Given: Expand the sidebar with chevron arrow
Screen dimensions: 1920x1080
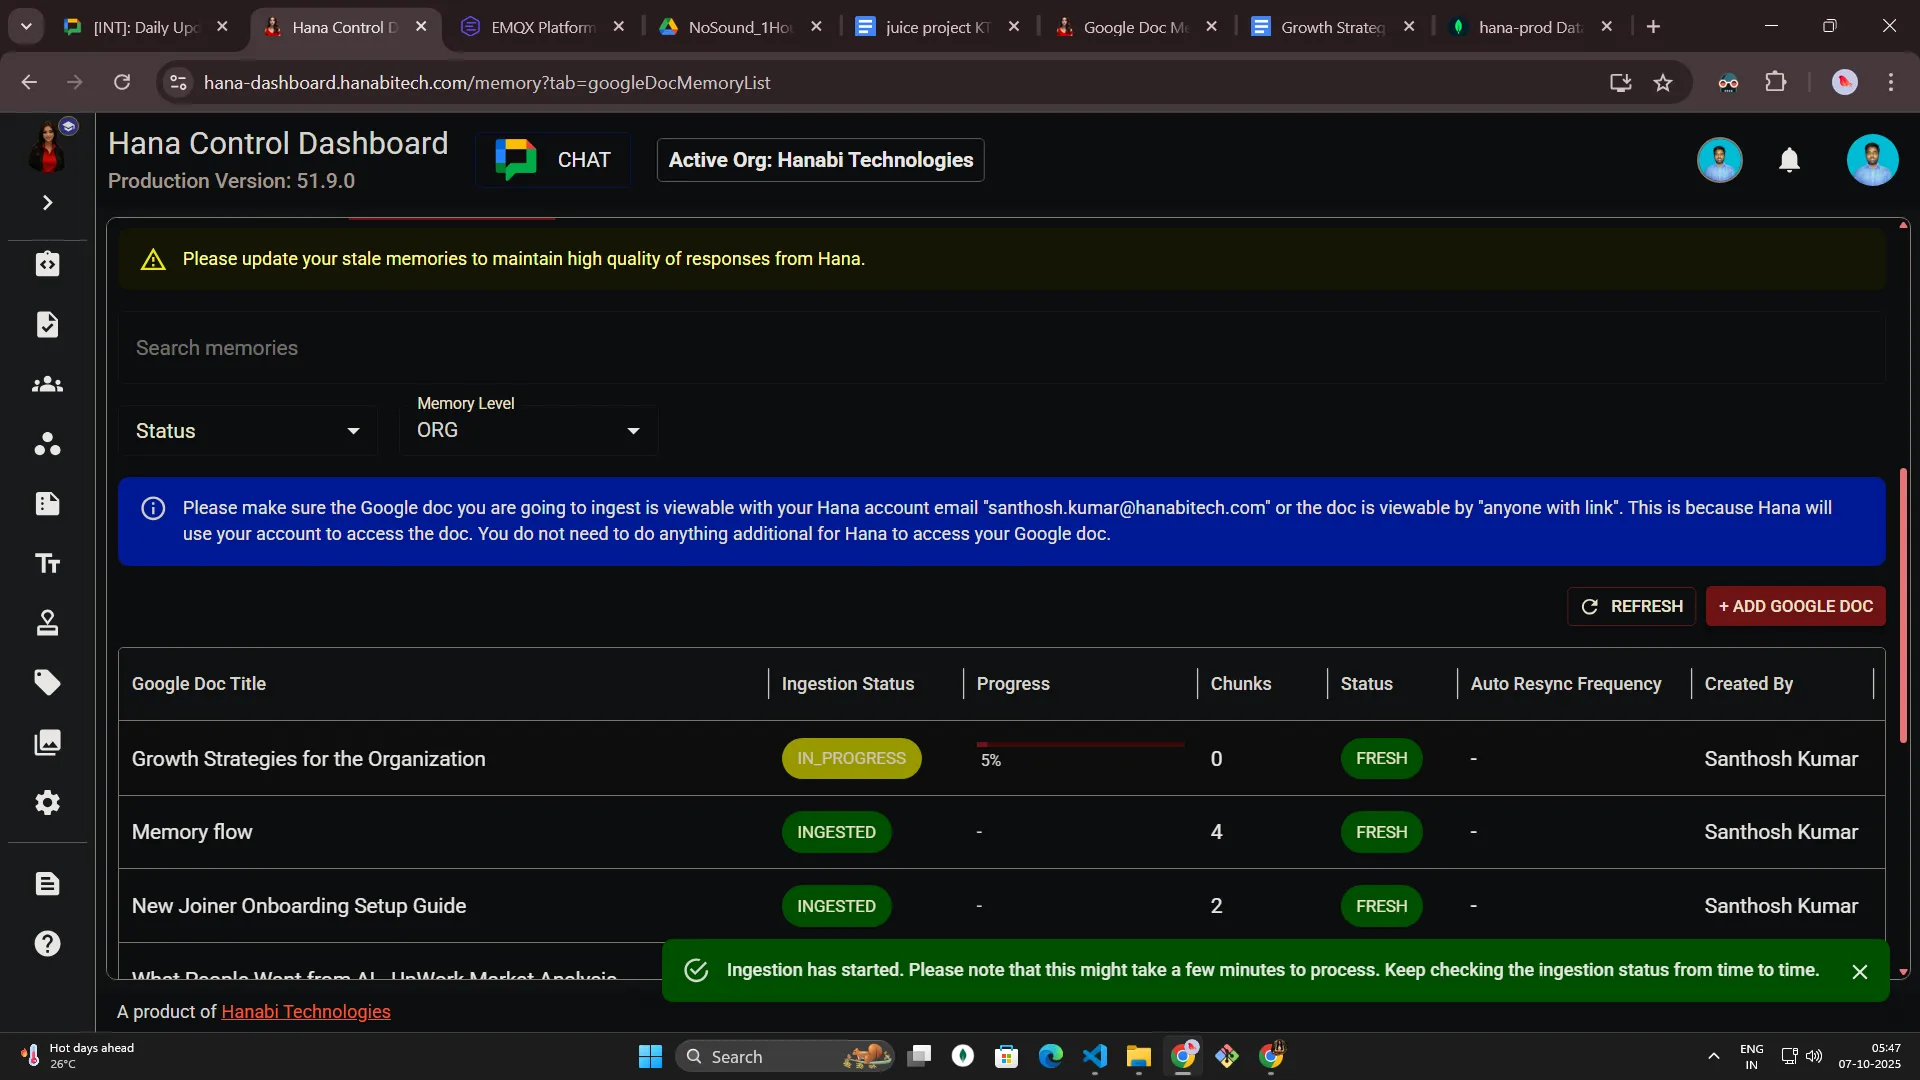Looking at the screenshot, I should click(x=47, y=203).
